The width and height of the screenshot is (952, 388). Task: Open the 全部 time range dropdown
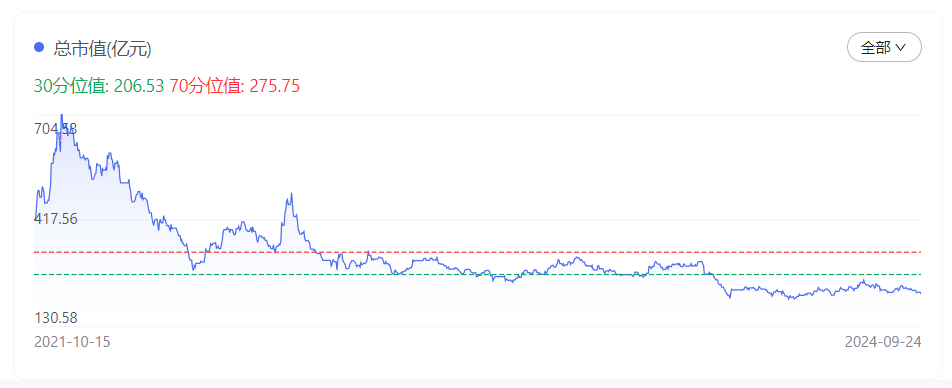coord(884,47)
